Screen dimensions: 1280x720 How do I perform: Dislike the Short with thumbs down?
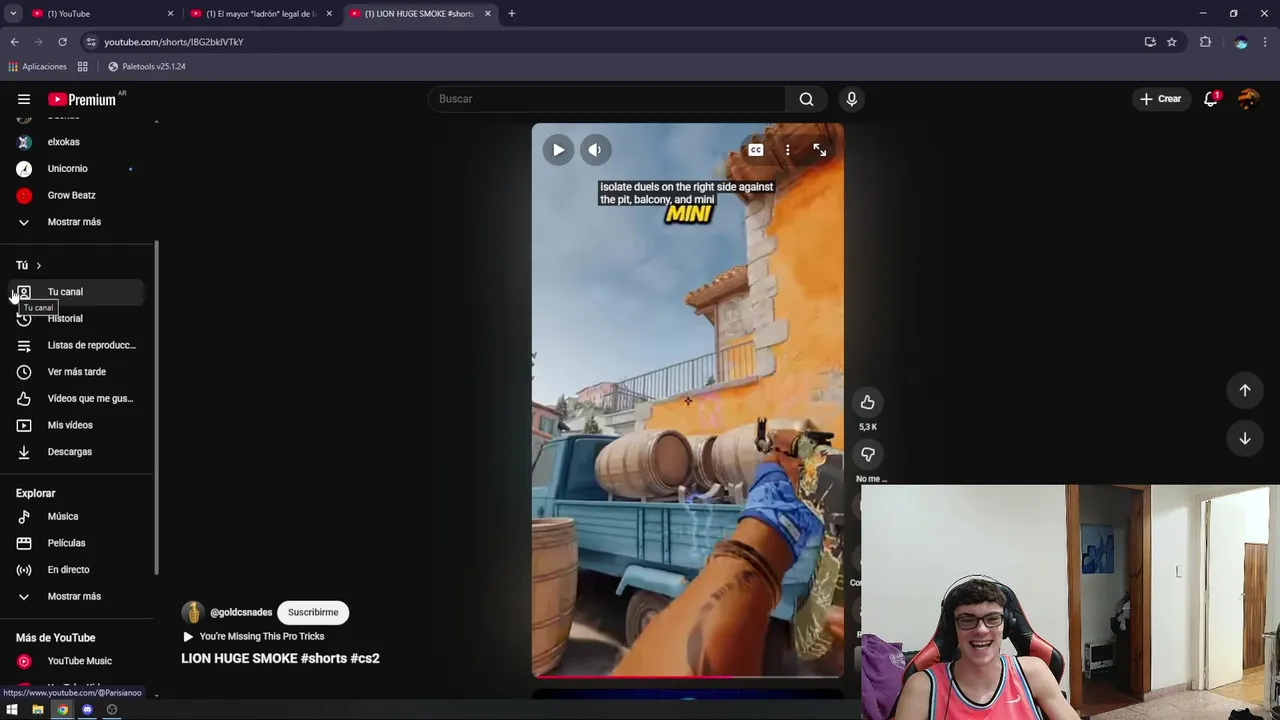pyautogui.click(x=867, y=454)
